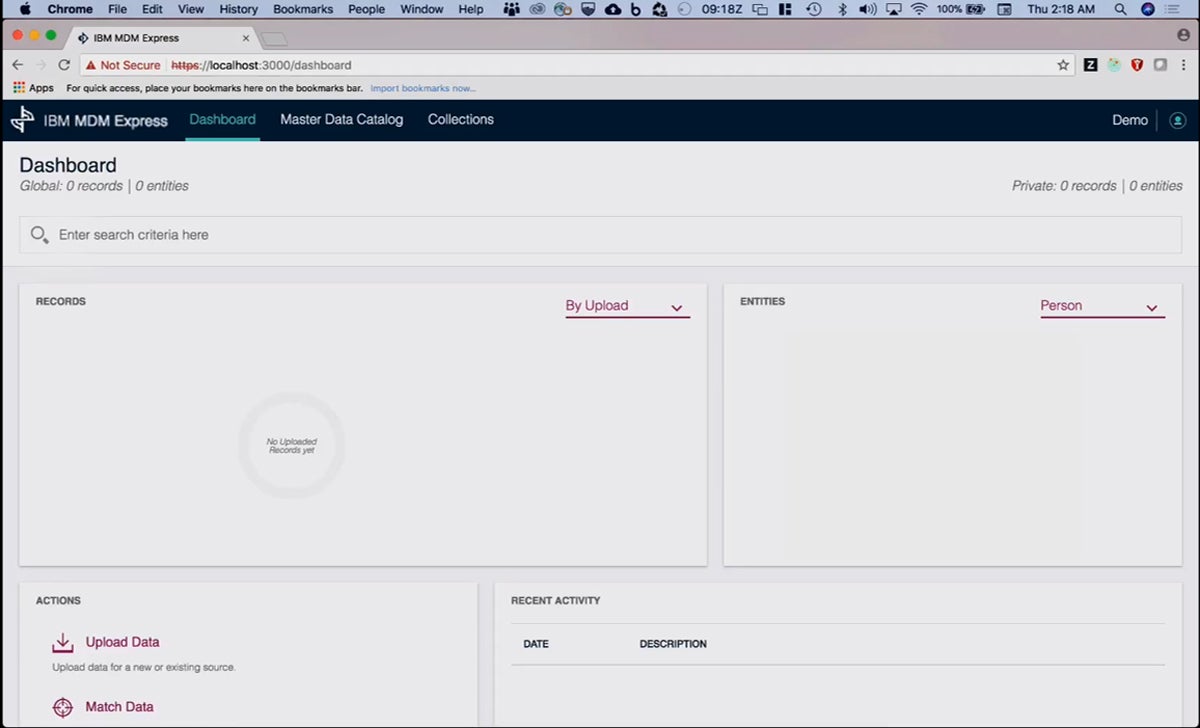Open the View menu
The height and width of the screenshot is (728, 1200).
[190, 9]
